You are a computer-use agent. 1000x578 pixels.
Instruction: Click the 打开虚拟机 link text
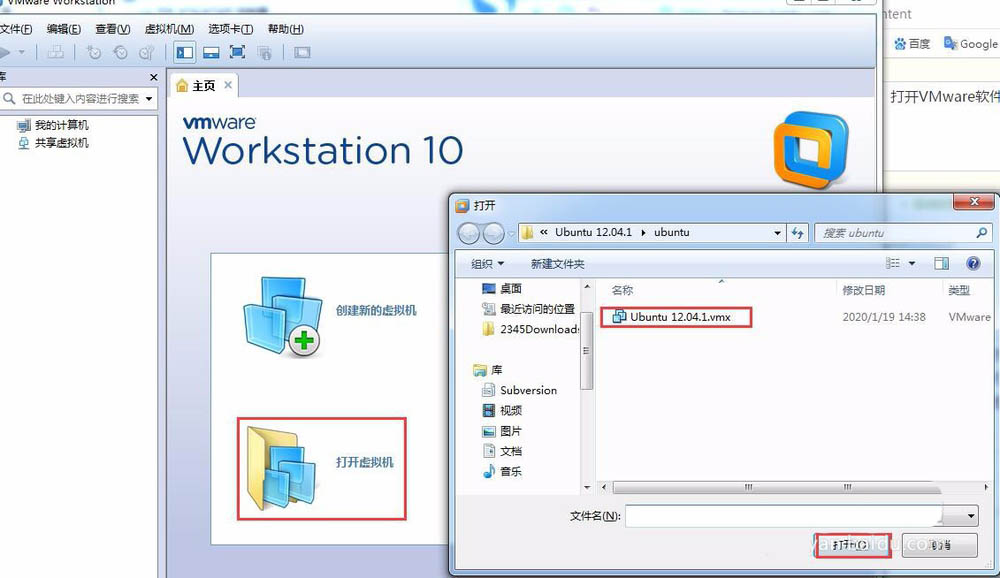click(x=365, y=462)
